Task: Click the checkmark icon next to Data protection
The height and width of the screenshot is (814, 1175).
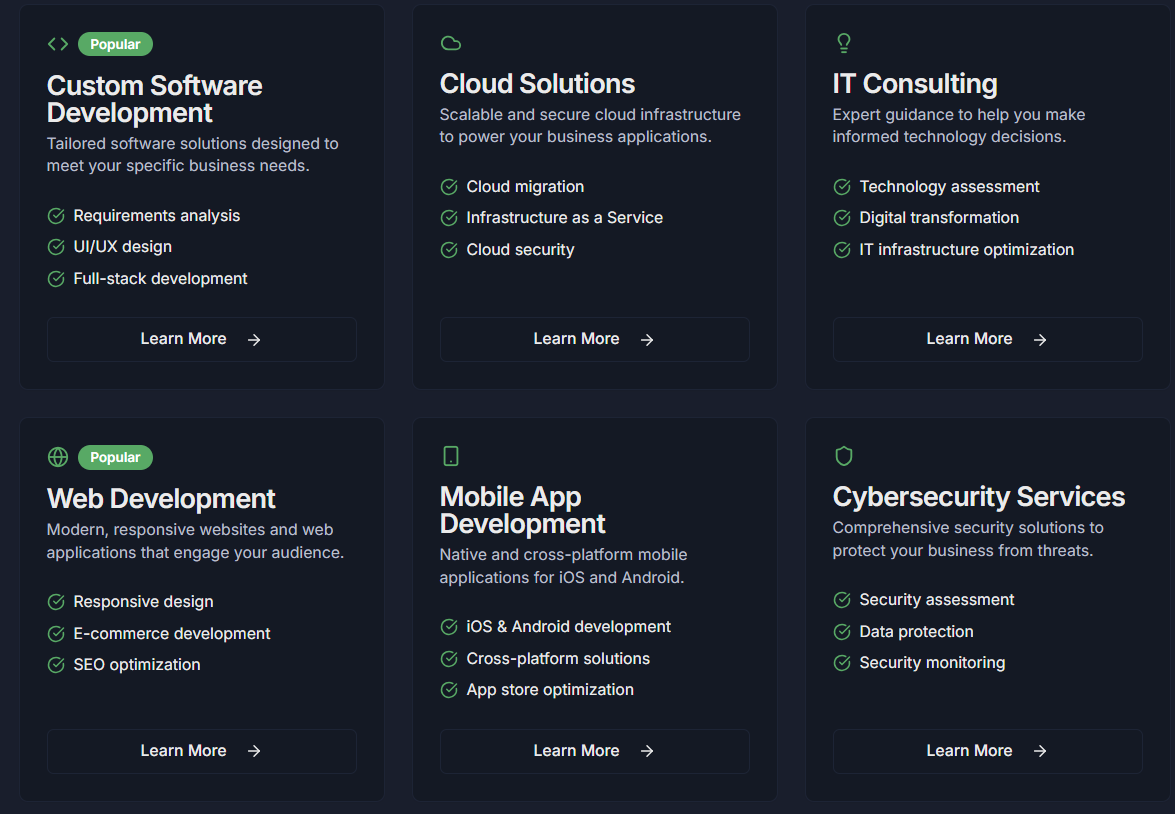Action: point(842,632)
